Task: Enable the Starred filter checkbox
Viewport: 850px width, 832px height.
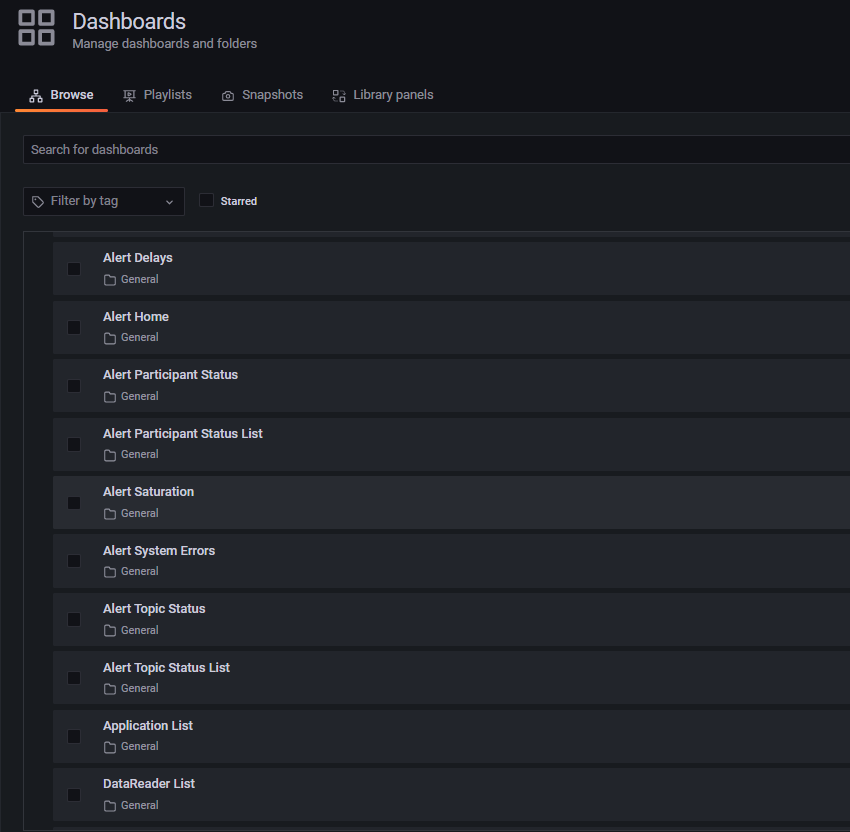Action: click(206, 200)
